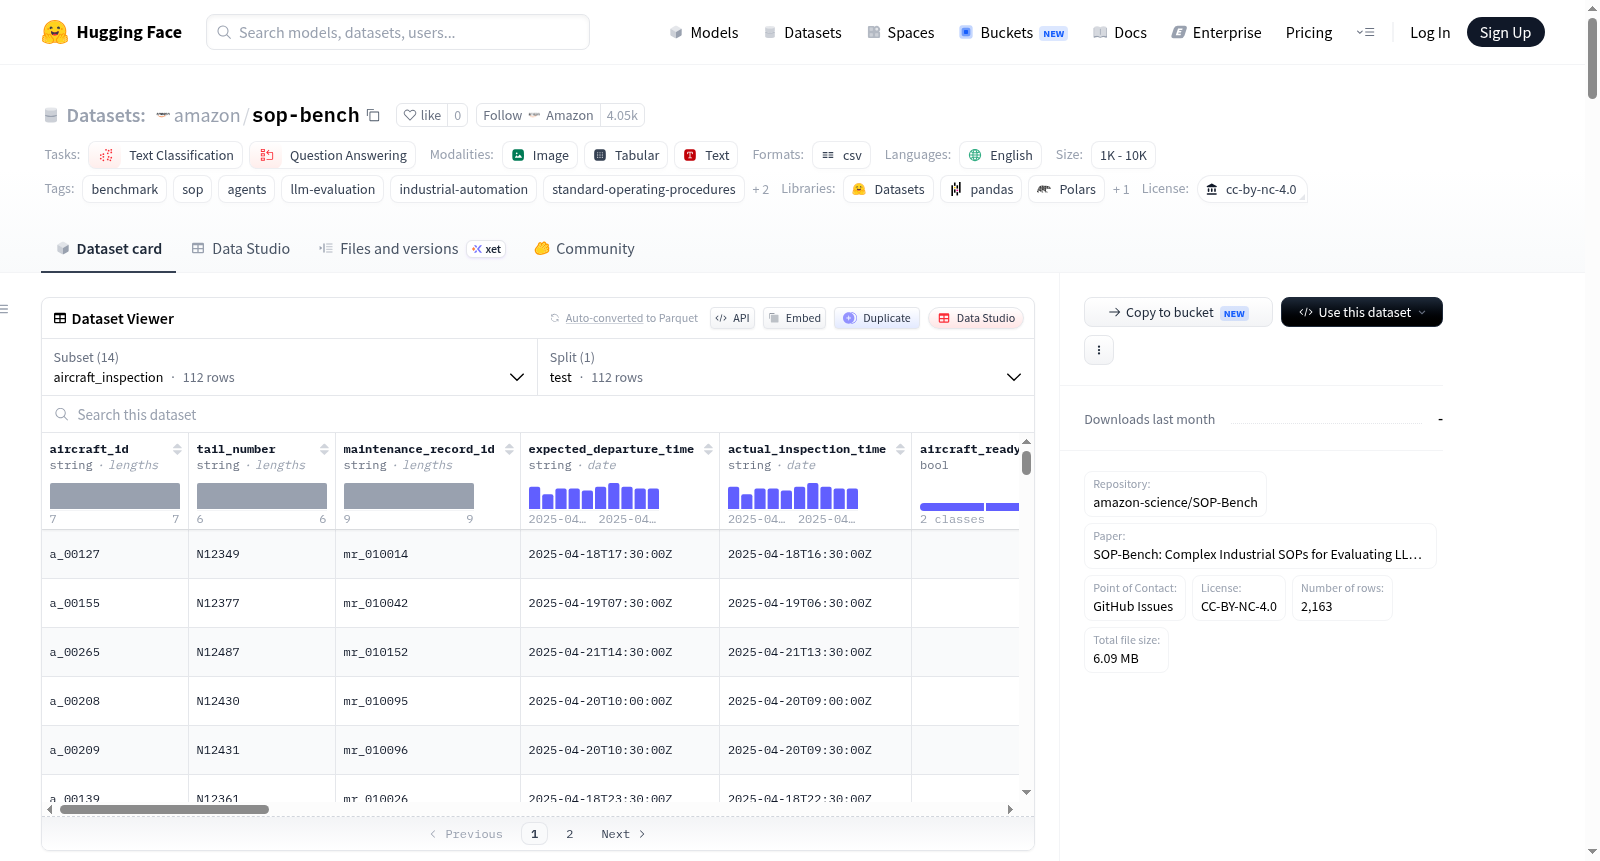1600x861 pixels.
Task: Expand +2 more tags
Action: point(760,189)
